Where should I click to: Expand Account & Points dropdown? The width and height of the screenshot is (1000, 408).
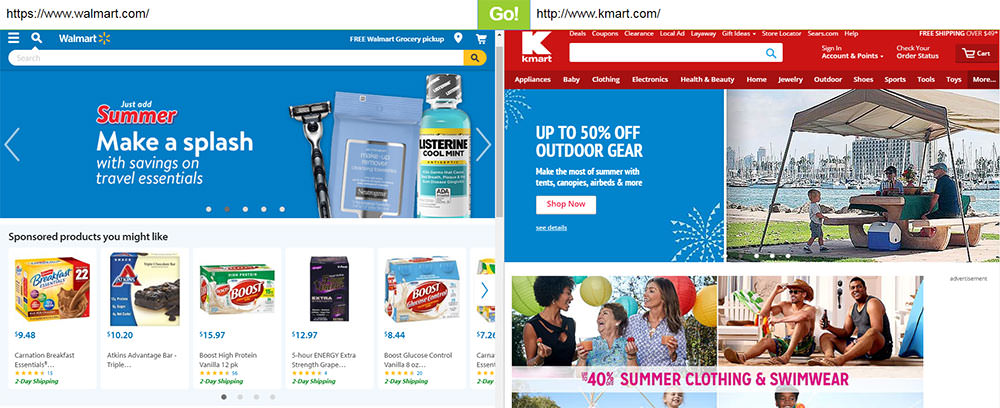tap(852, 56)
